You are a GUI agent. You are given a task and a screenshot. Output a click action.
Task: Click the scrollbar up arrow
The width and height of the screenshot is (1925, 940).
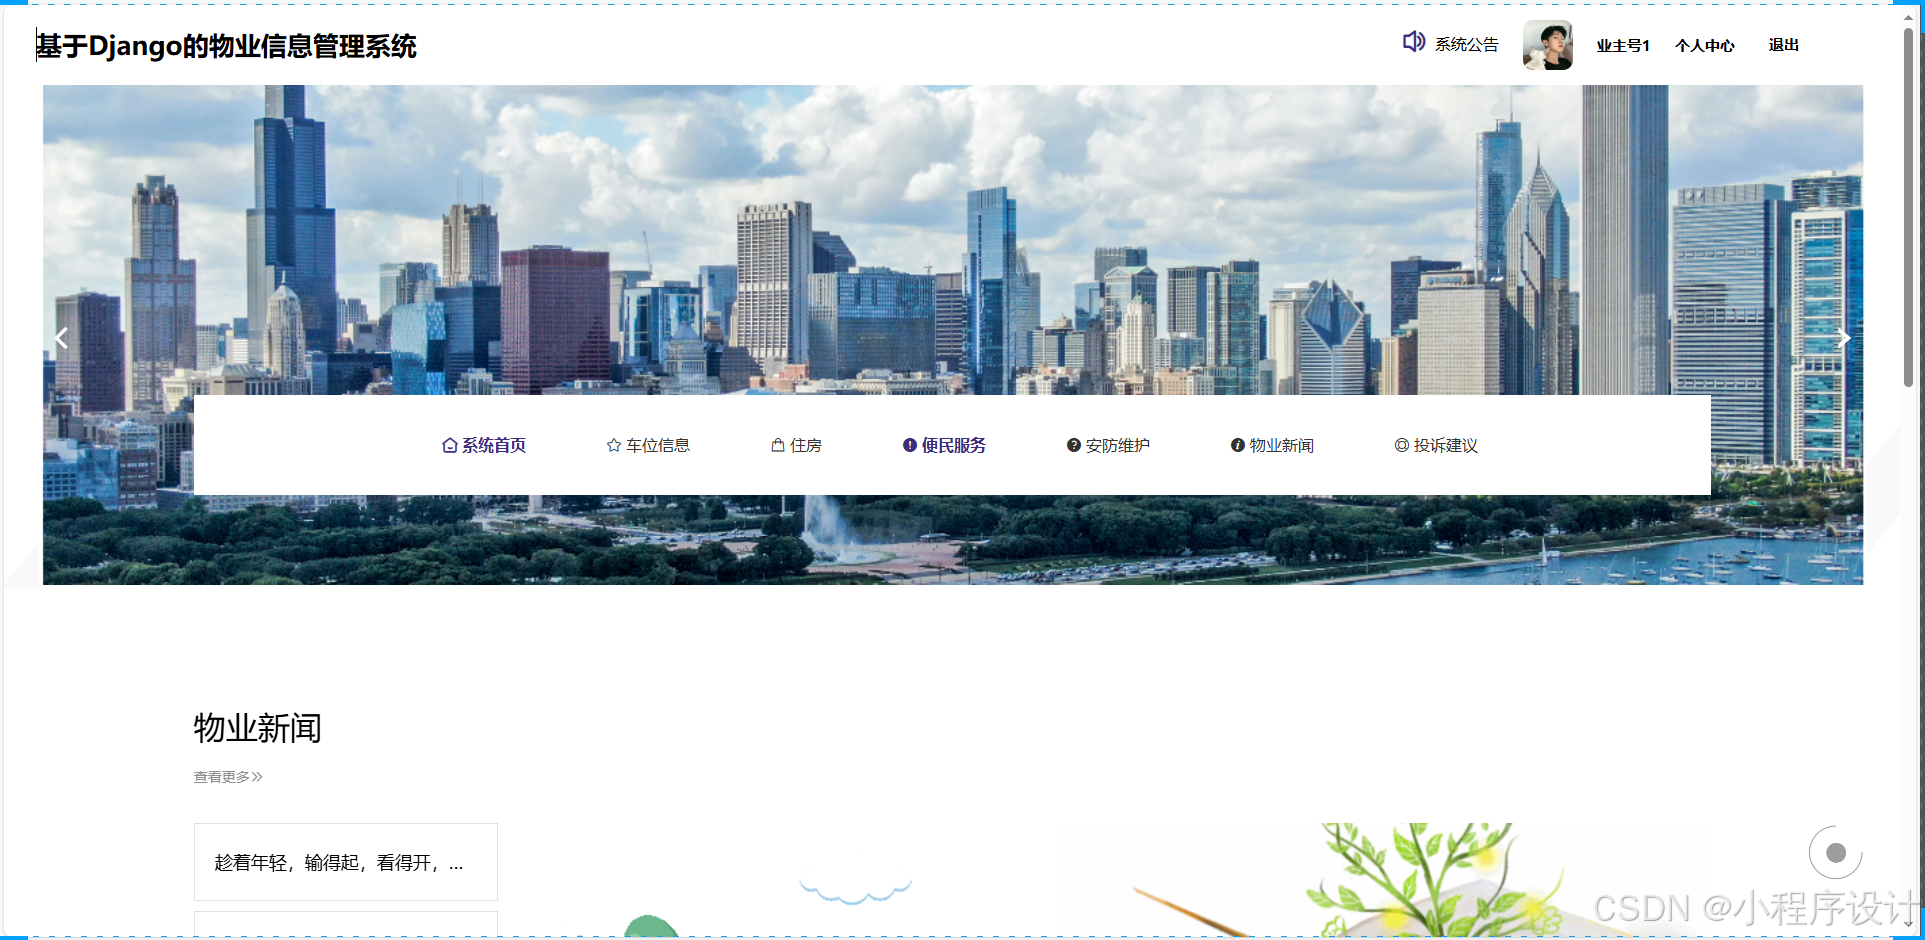click(x=1908, y=17)
